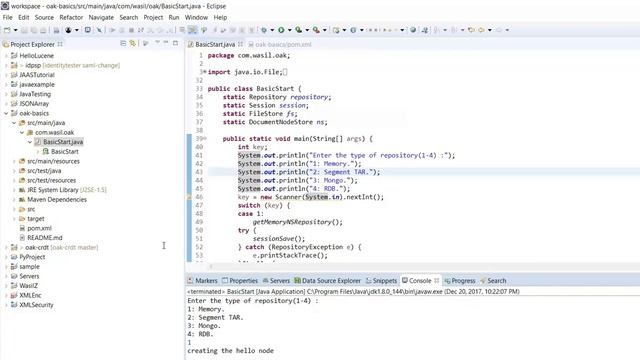
Task: Click the Save All toolbar icon
Action: 34,30
